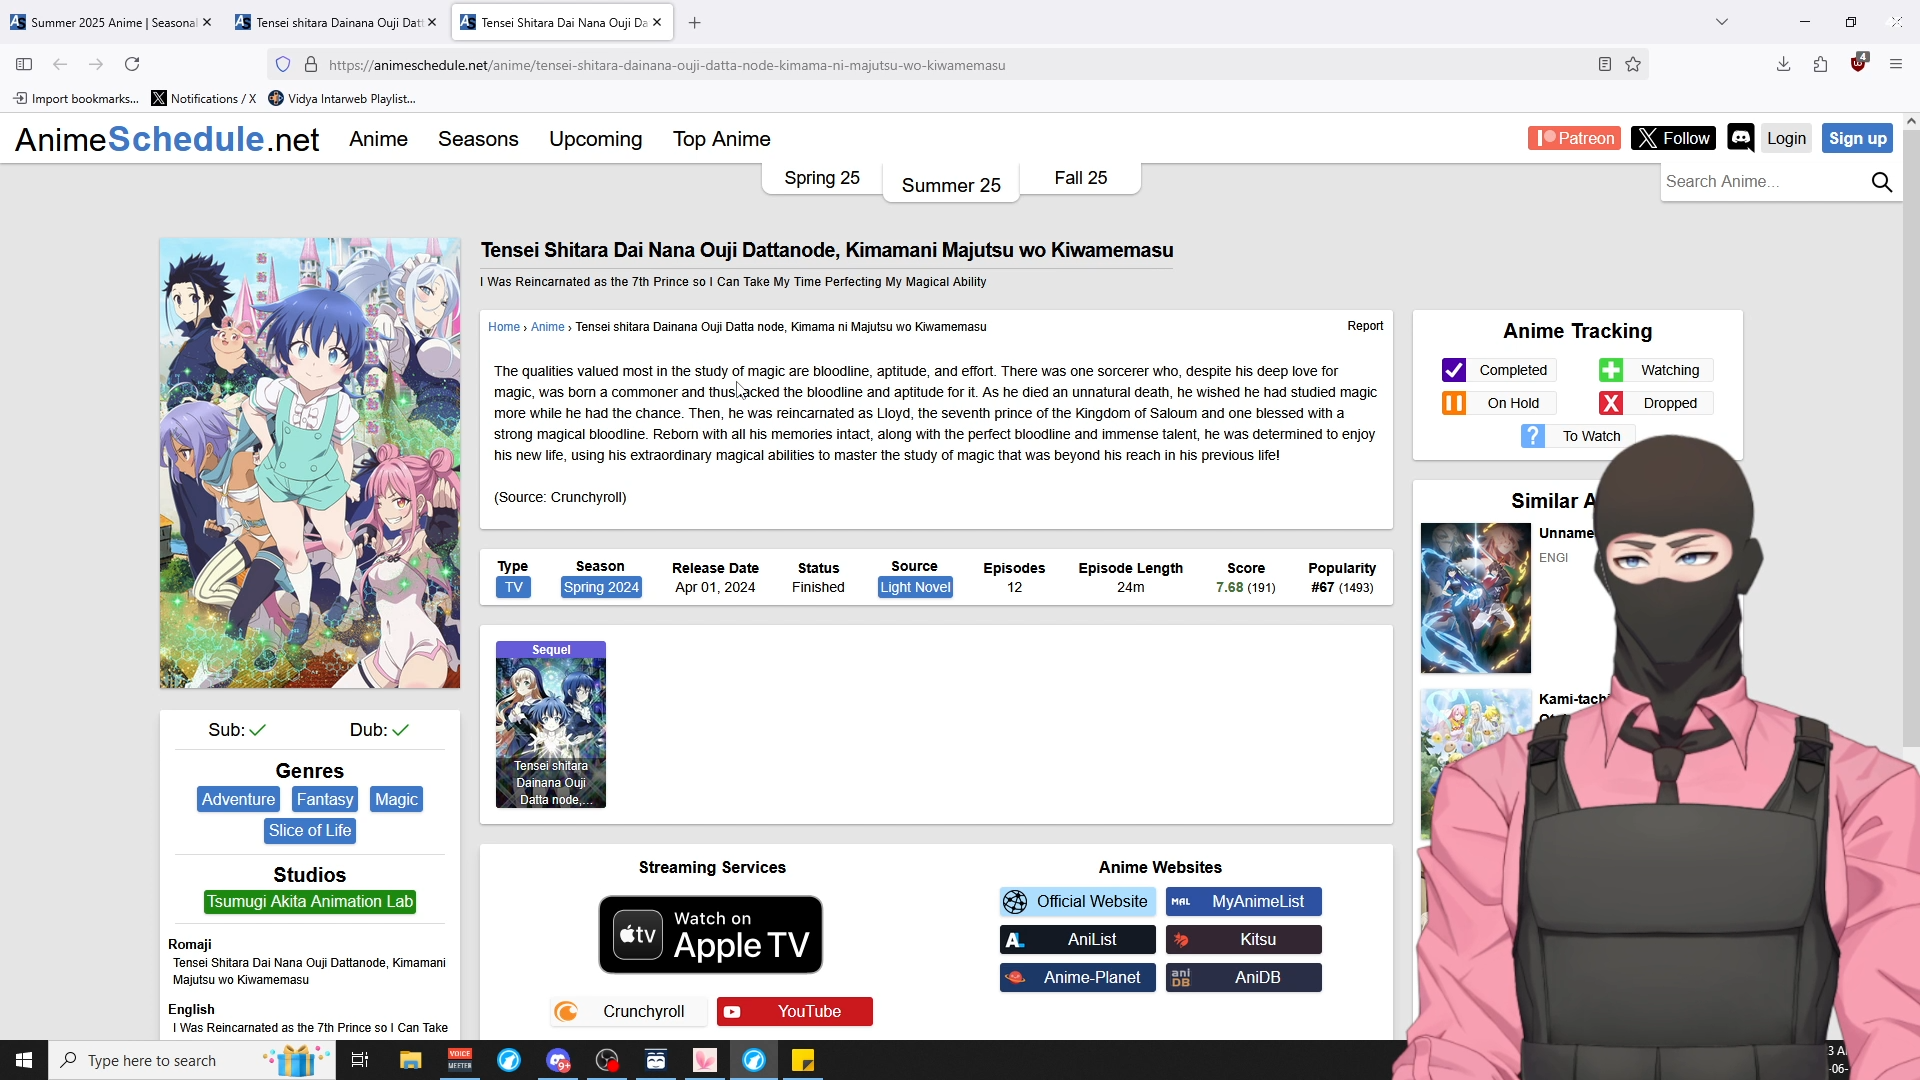This screenshot has width=1920, height=1080.
Task: Click Windows Start button
Action: pyautogui.click(x=24, y=1060)
